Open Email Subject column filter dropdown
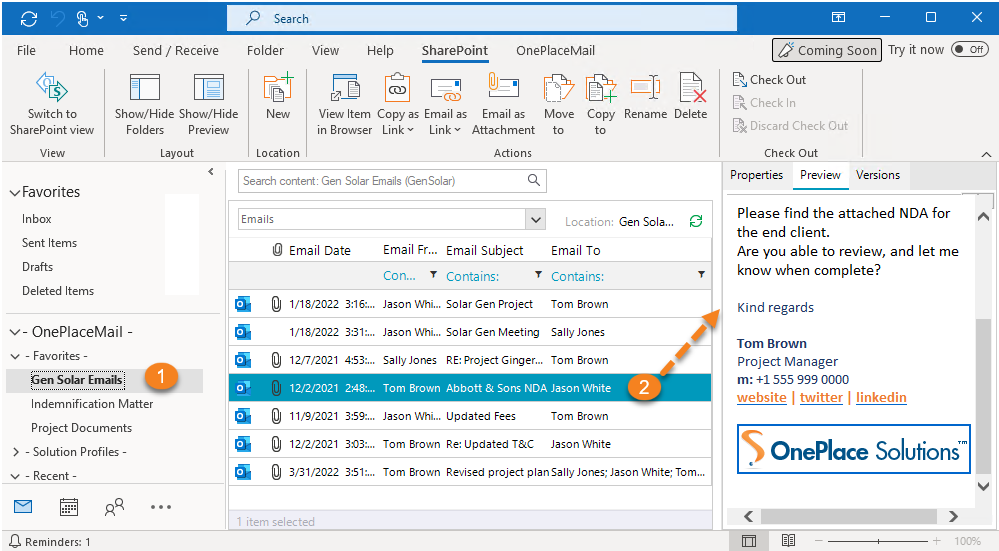 538,275
